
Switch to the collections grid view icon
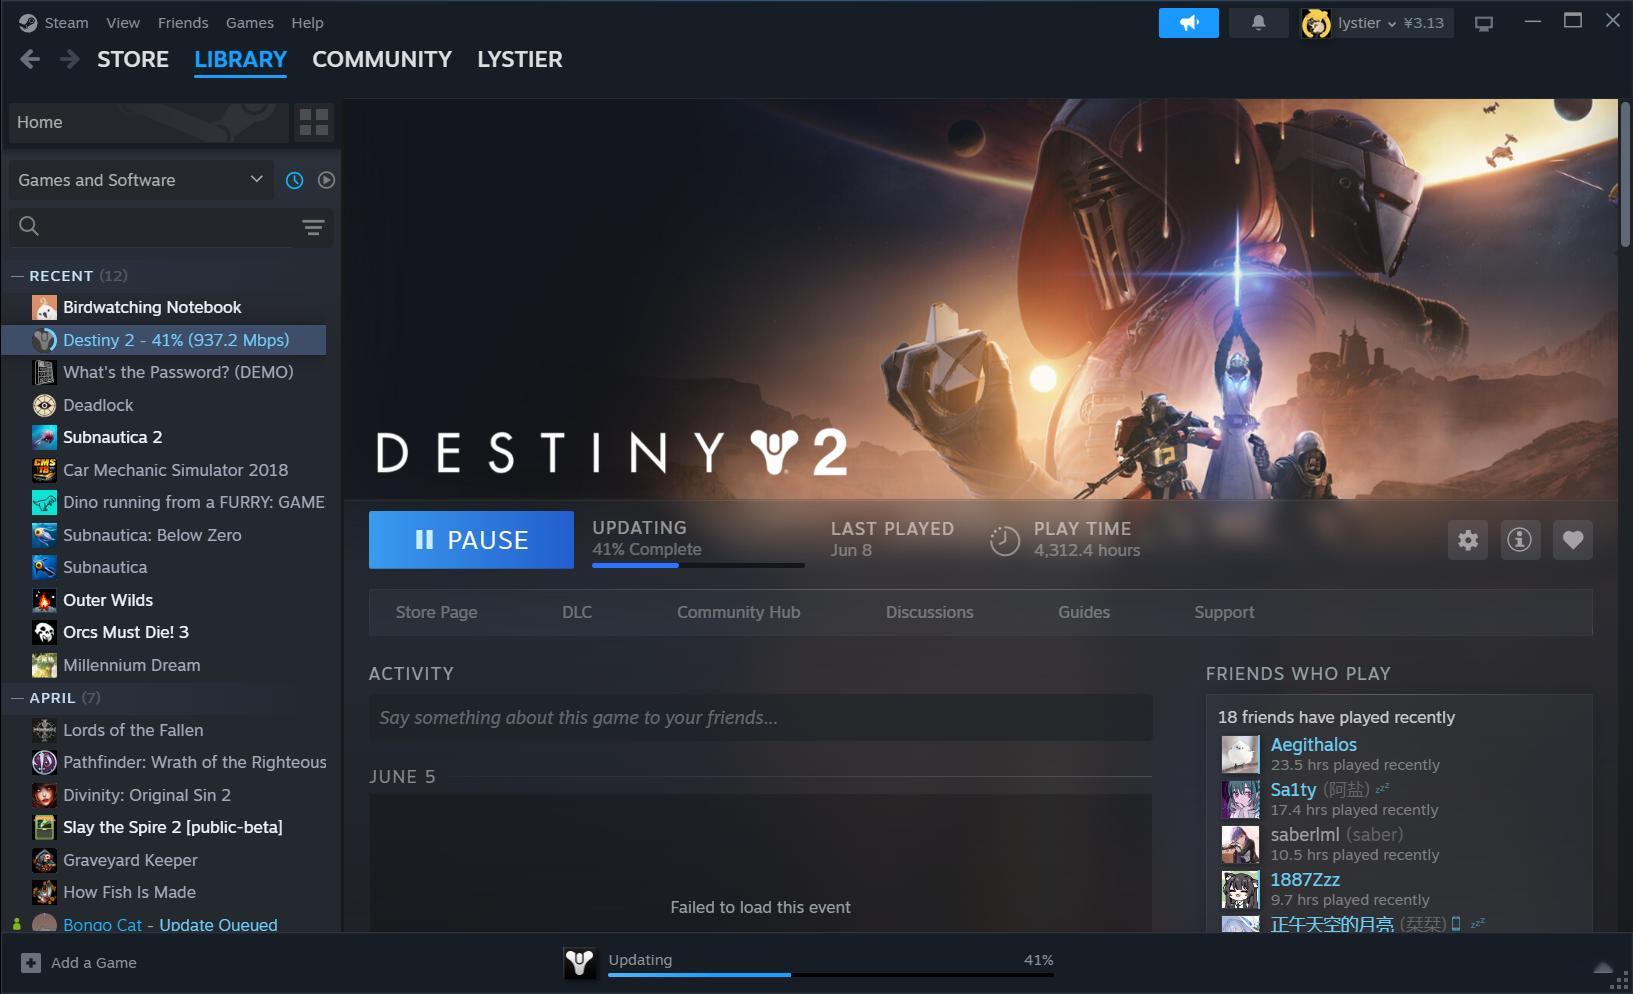coord(314,122)
